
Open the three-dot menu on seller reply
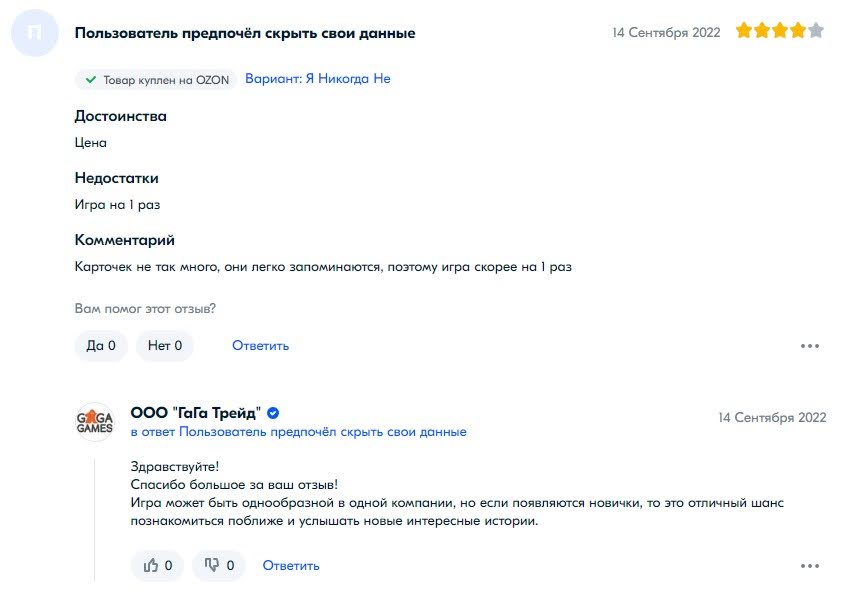(810, 565)
